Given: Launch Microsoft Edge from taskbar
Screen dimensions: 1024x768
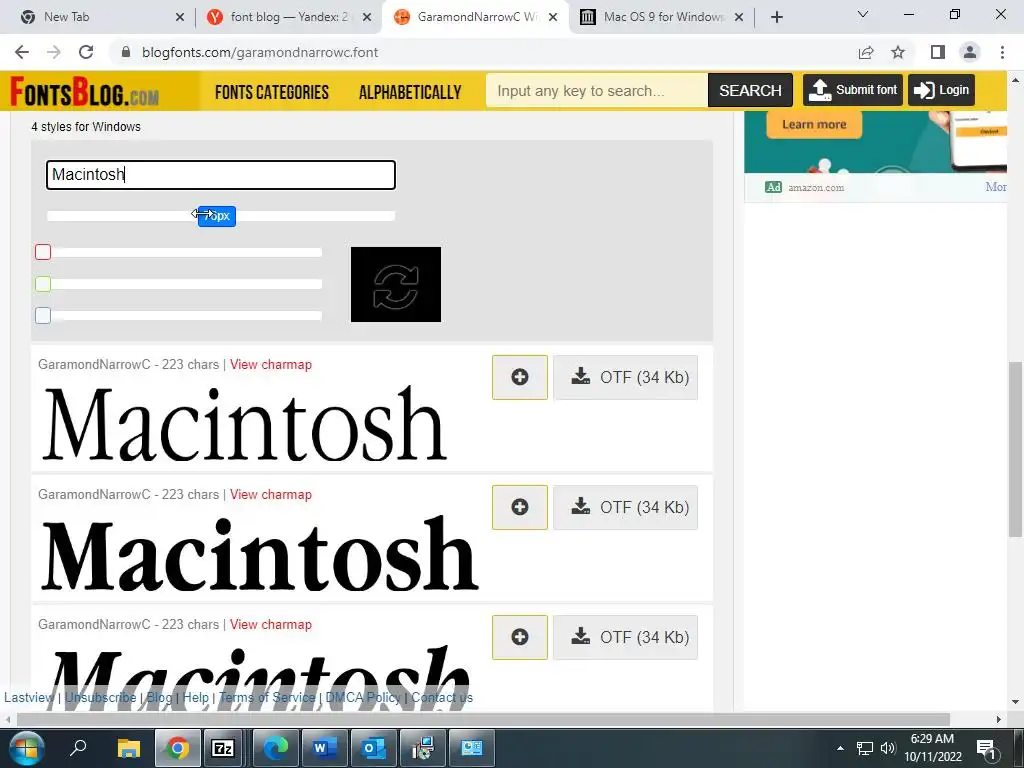Looking at the screenshot, I should tap(275, 748).
